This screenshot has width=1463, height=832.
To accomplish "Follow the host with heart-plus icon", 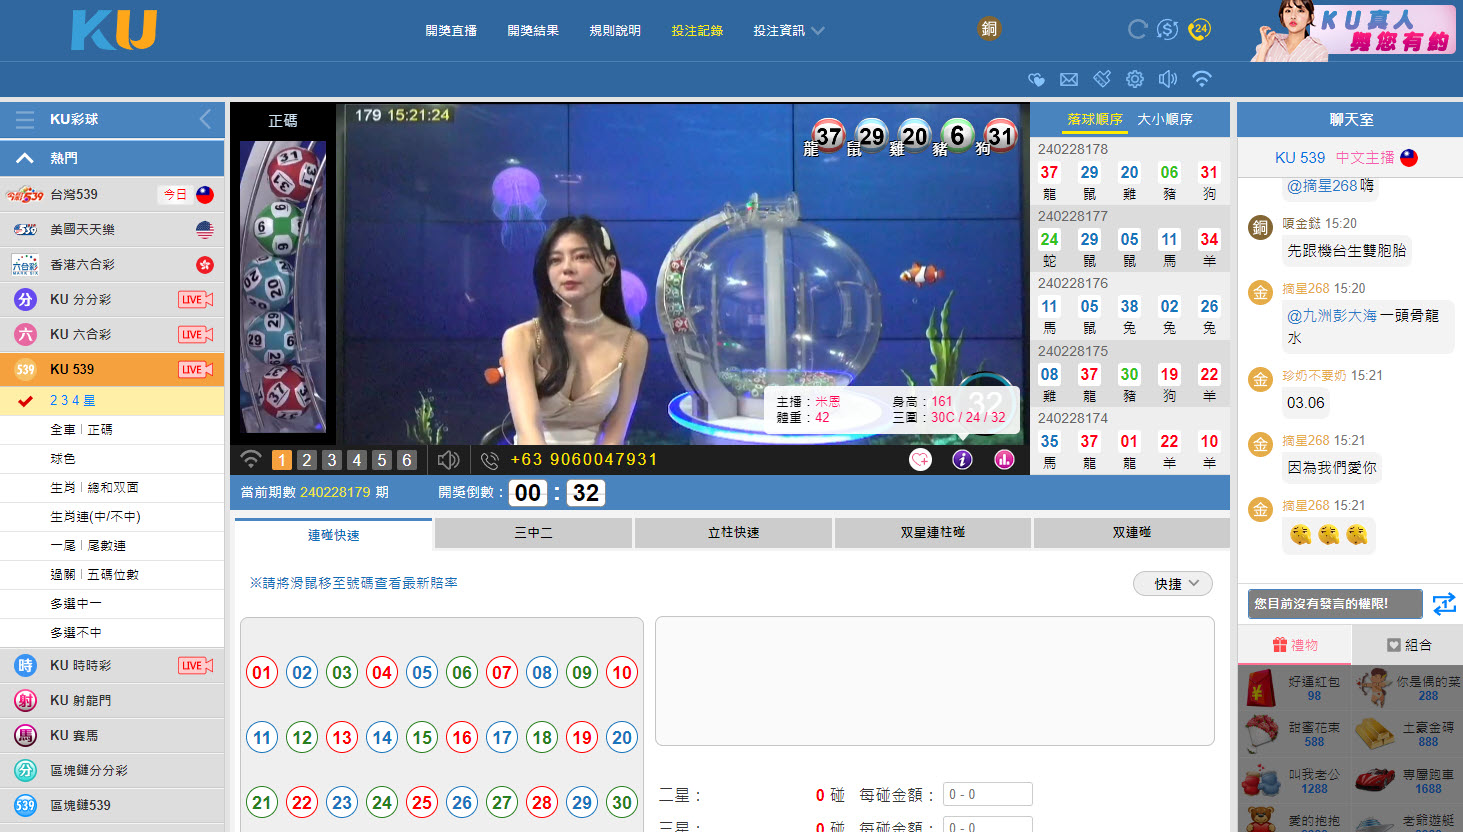I will 920,459.
